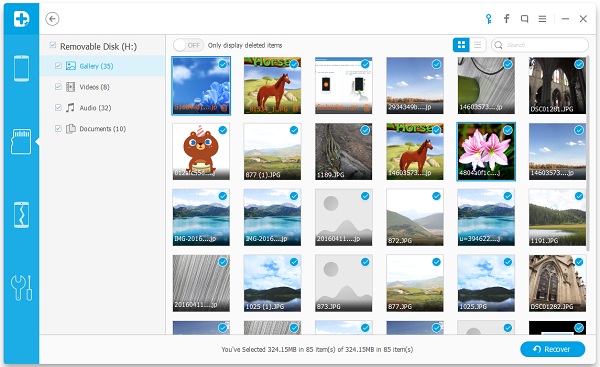This screenshot has height=367, width=600.
Task: Open the 873.JPG placeholder thumbnail
Action: point(344,283)
